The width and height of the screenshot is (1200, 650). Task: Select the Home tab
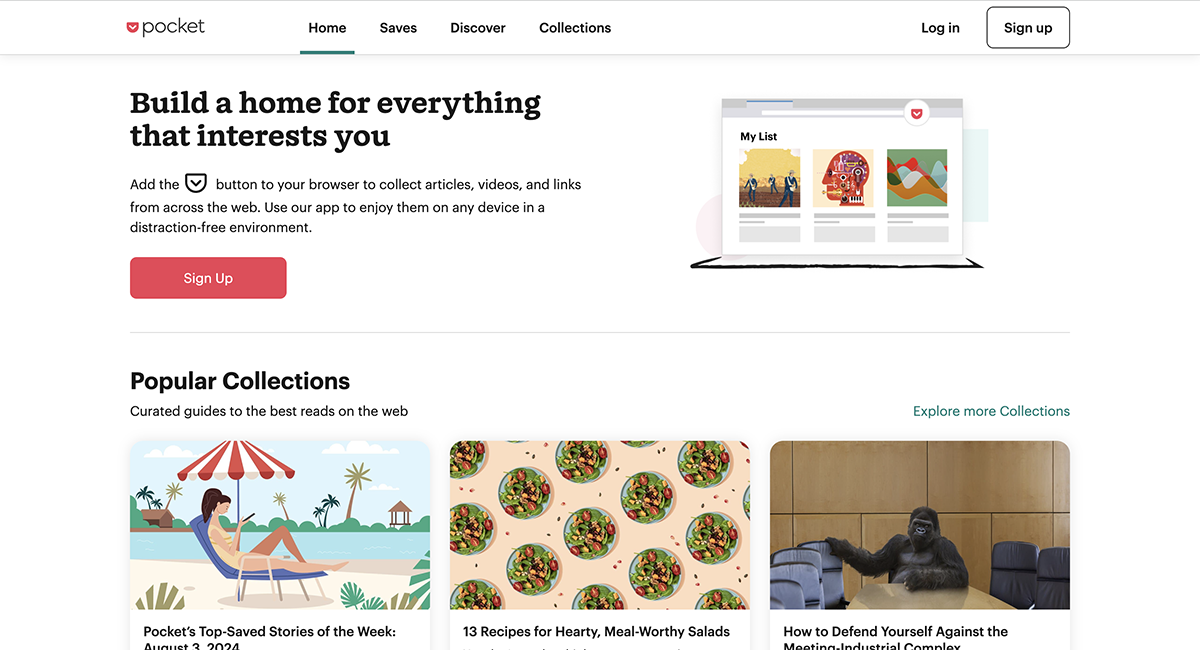coord(327,27)
